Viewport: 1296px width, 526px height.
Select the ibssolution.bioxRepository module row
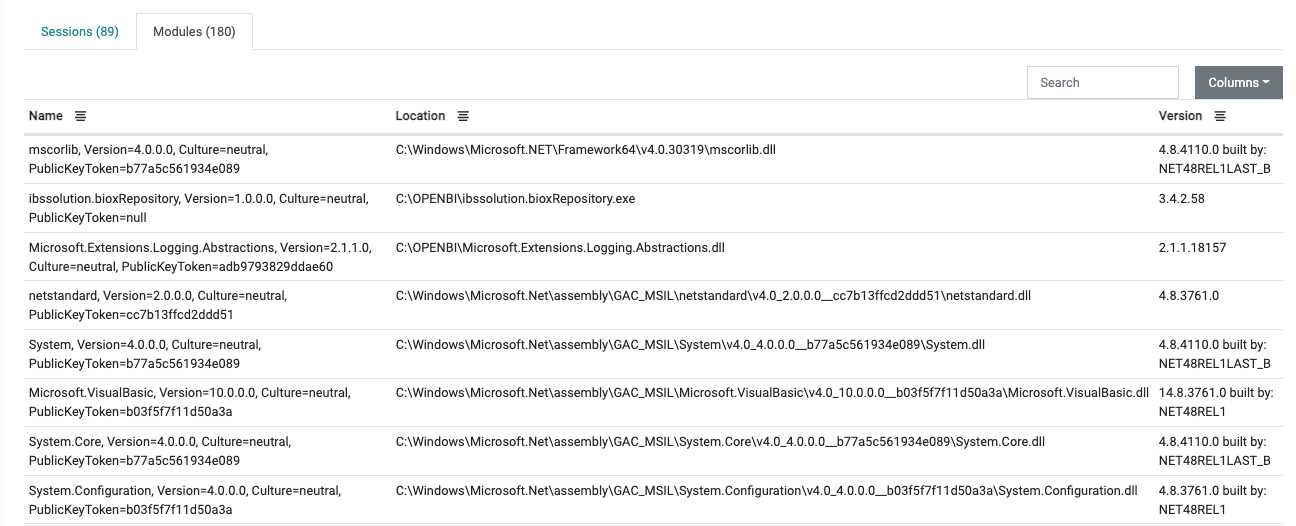pos(198,207)
